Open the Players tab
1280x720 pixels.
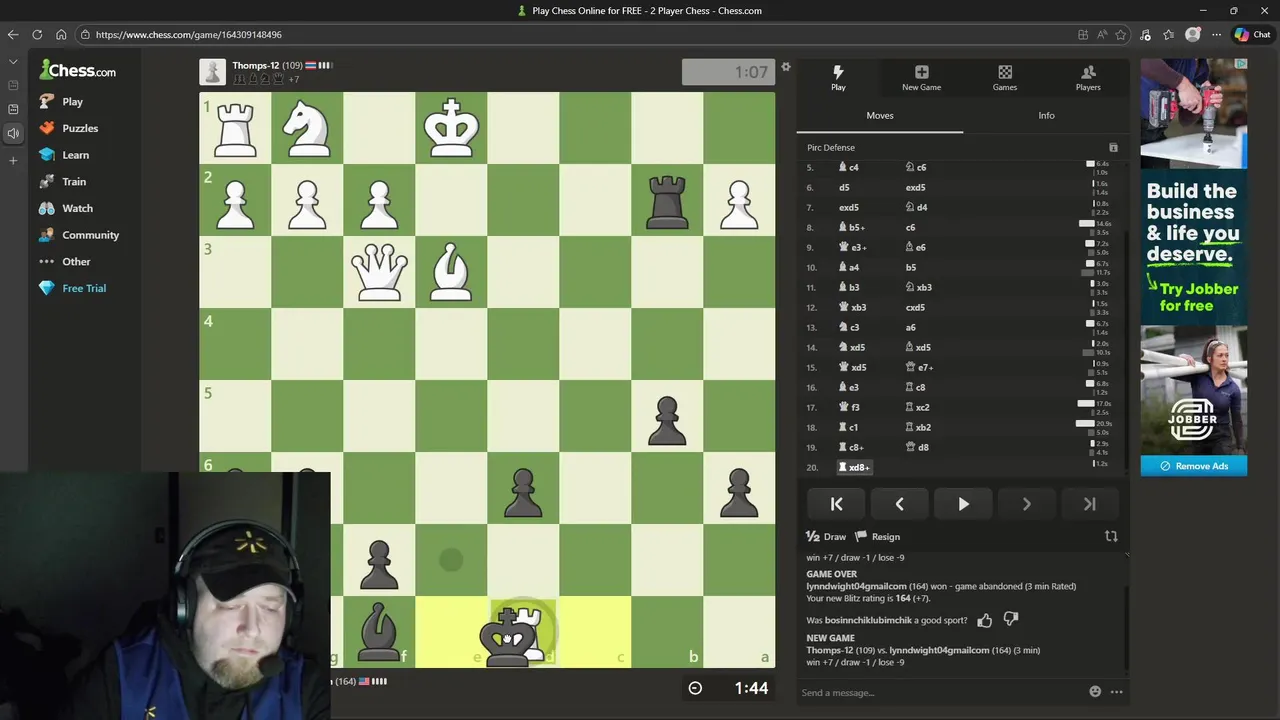pyautogui.click(x=1088, y=78)
